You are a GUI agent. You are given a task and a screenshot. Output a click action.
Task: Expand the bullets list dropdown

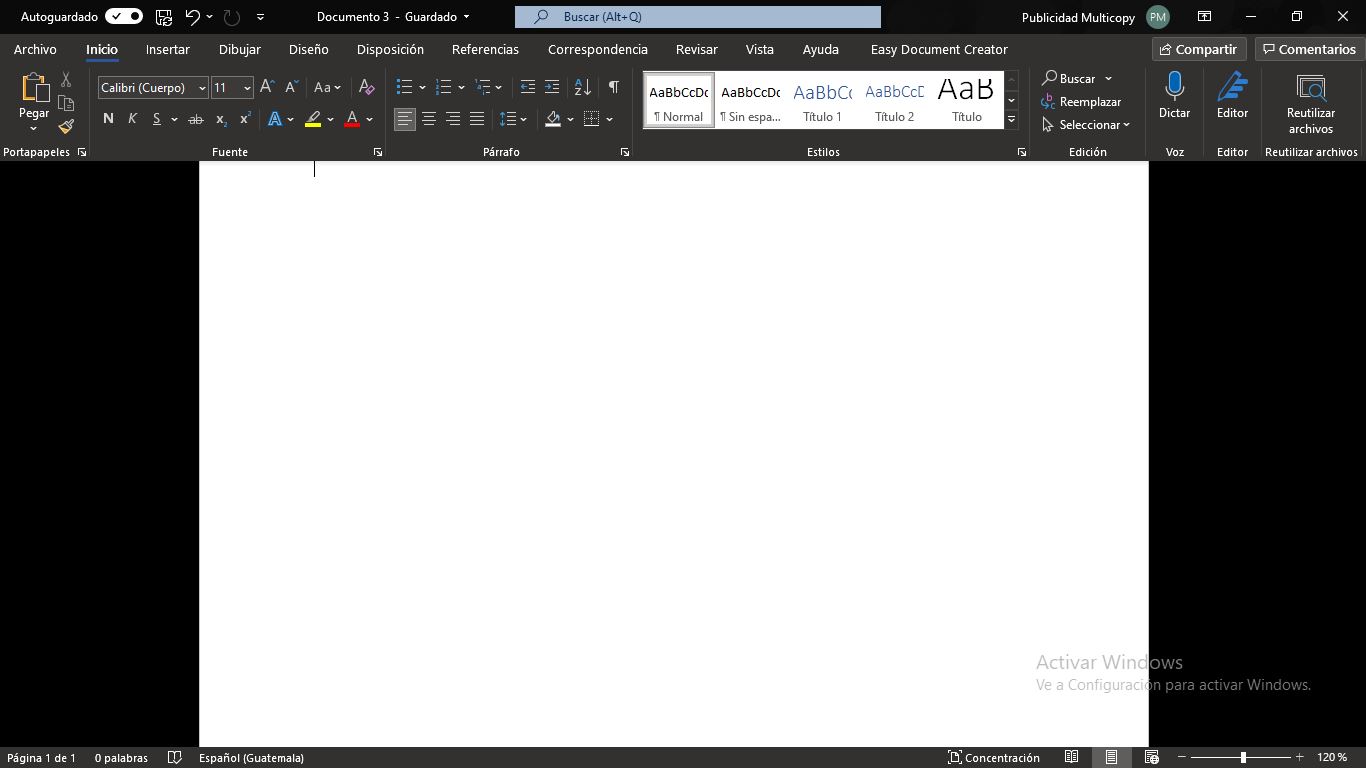coord(422,88)
